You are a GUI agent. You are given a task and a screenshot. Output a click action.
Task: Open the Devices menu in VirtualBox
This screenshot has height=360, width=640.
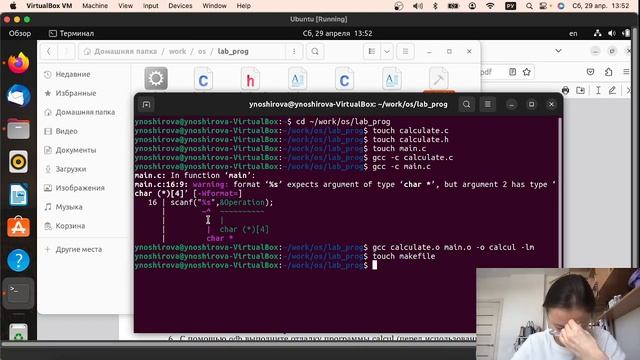point(180,6)
